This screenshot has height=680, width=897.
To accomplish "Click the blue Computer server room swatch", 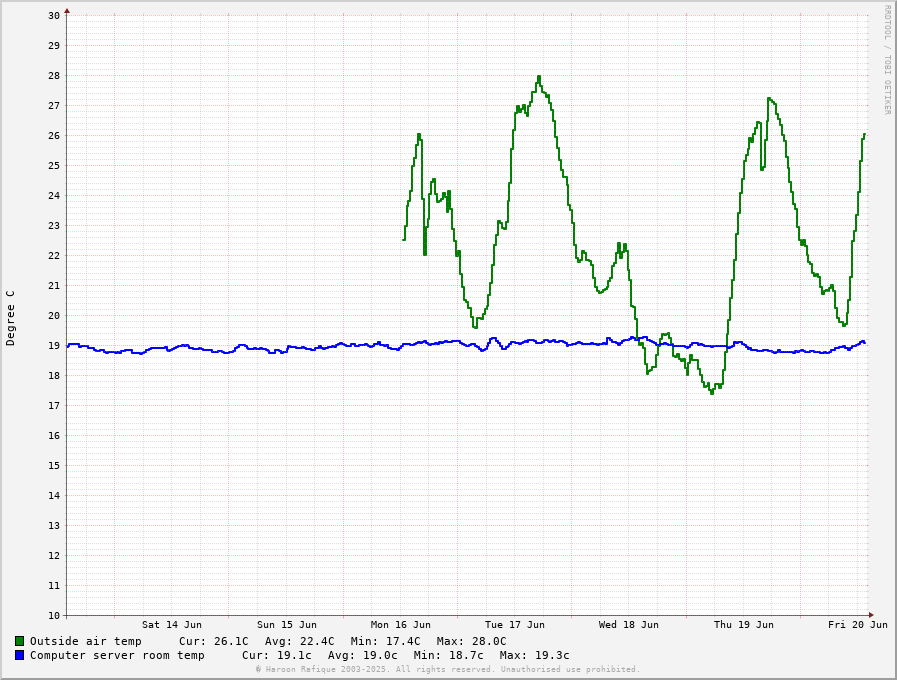I will click(19, 655).
